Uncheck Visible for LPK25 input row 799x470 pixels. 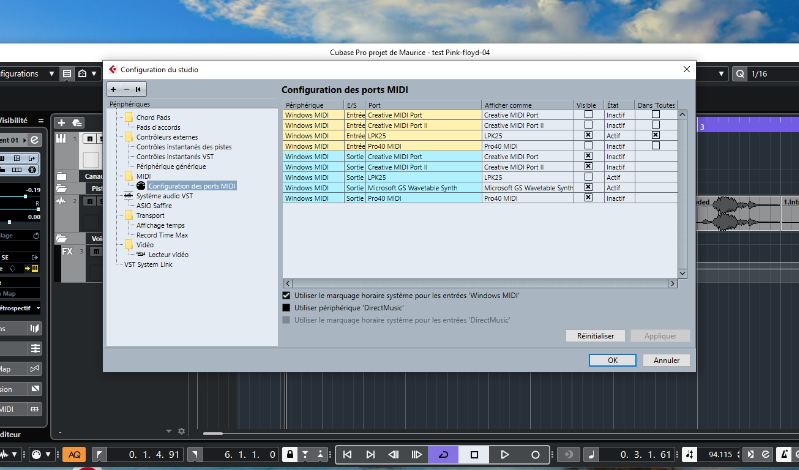pos(588,135)
